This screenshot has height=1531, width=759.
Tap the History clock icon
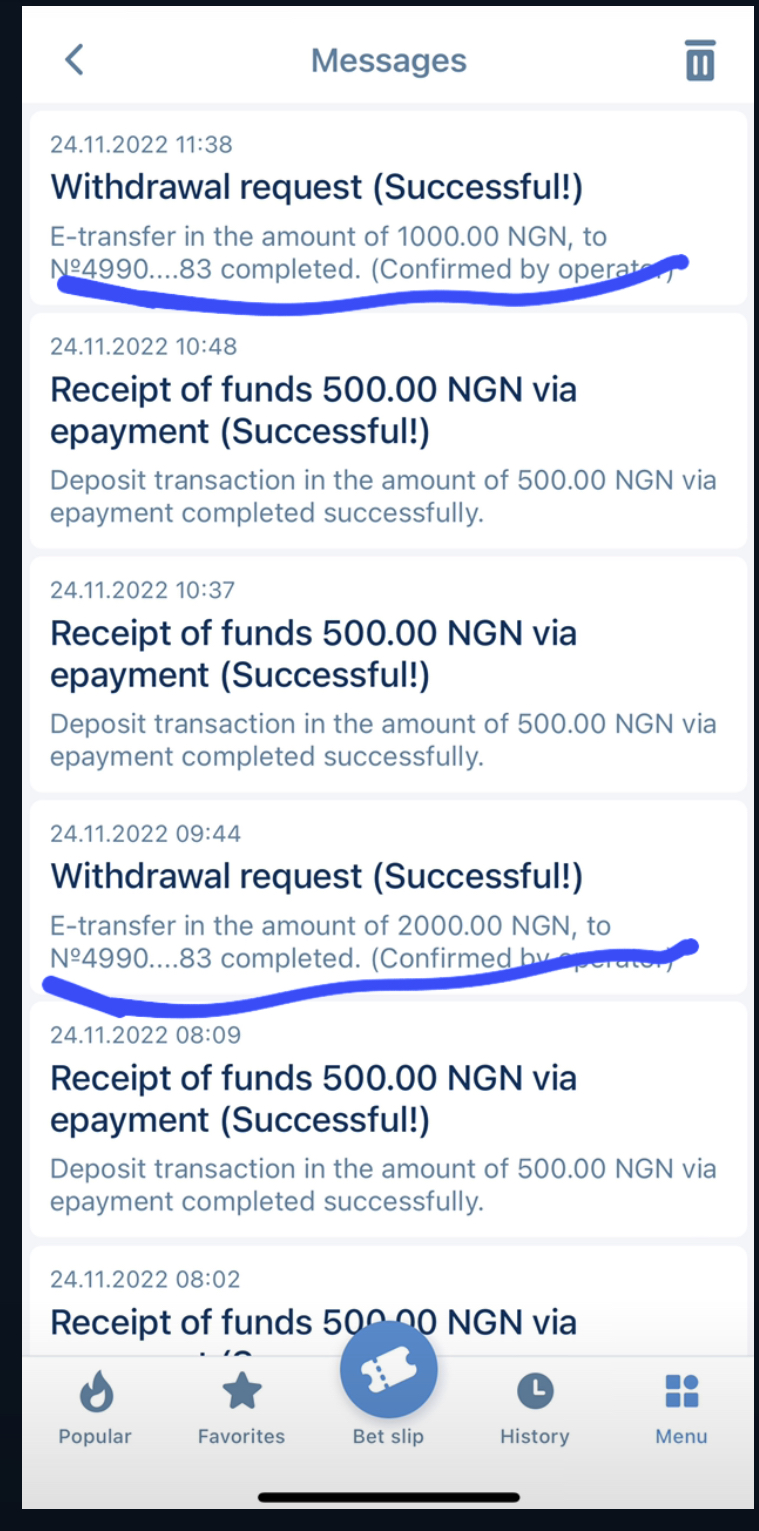click(535, 1391)
